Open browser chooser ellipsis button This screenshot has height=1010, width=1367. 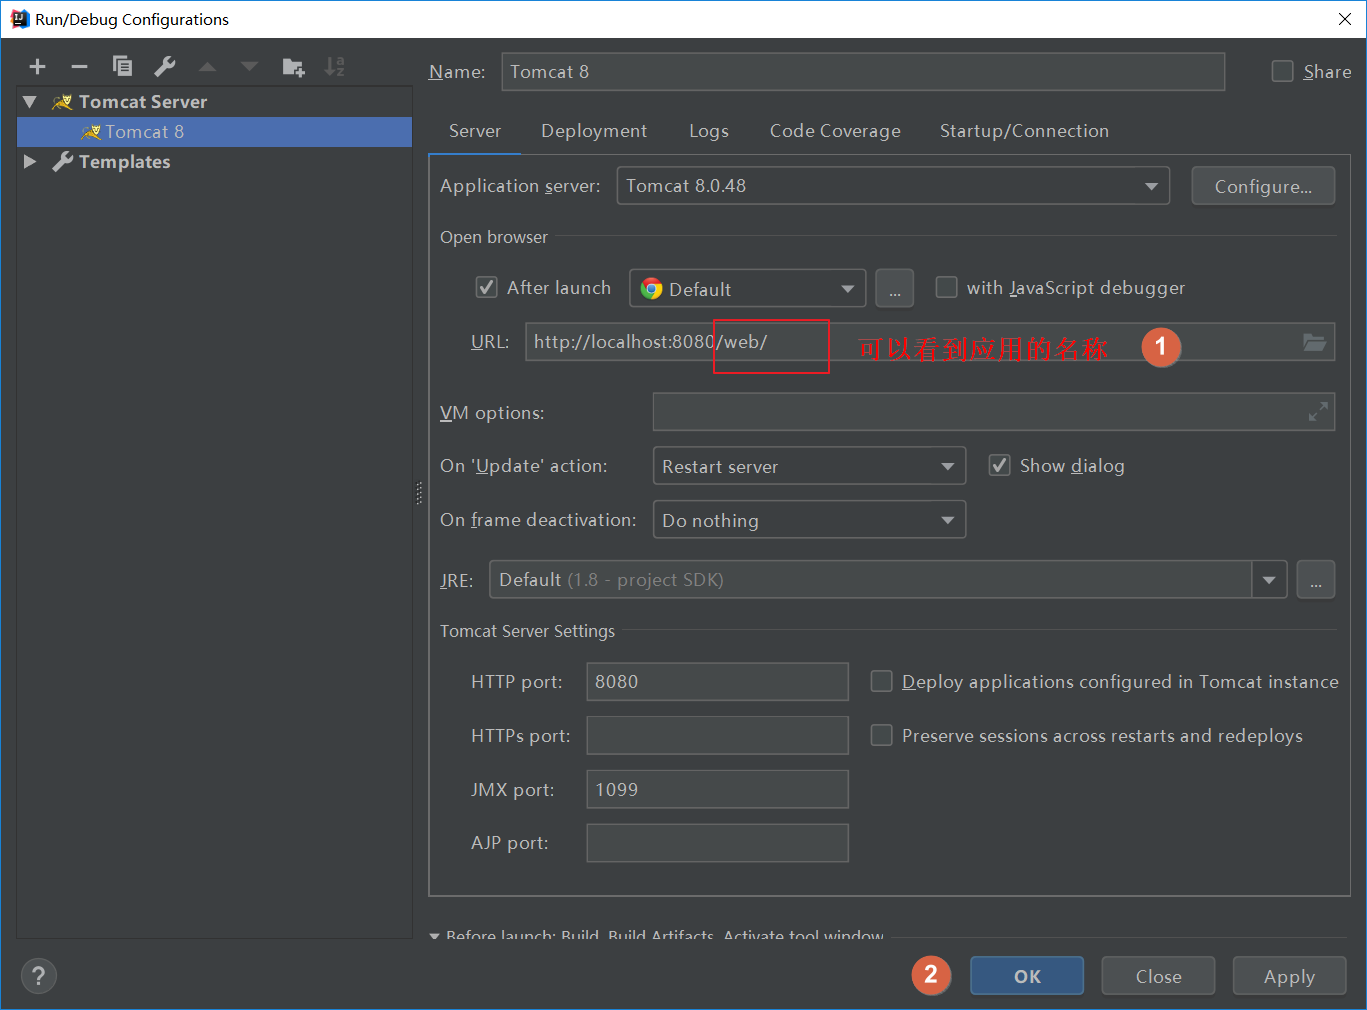point(895,289)
